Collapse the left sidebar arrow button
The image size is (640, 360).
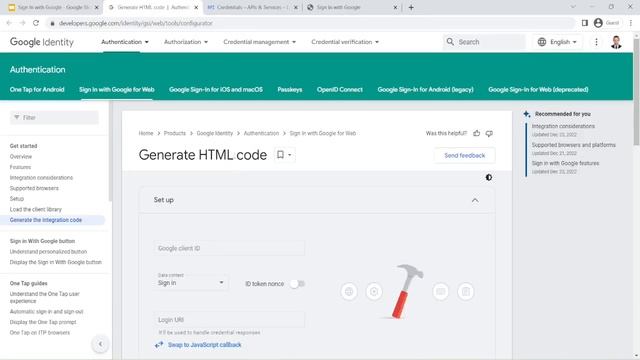point(100,344)
